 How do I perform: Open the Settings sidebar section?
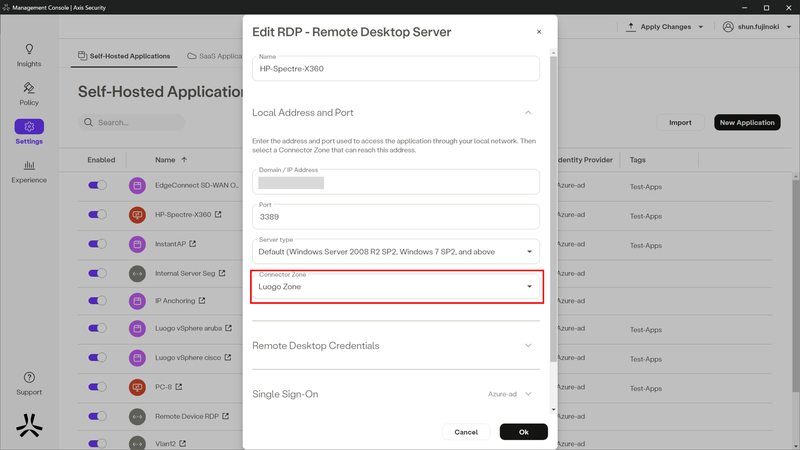coord(29,132)
